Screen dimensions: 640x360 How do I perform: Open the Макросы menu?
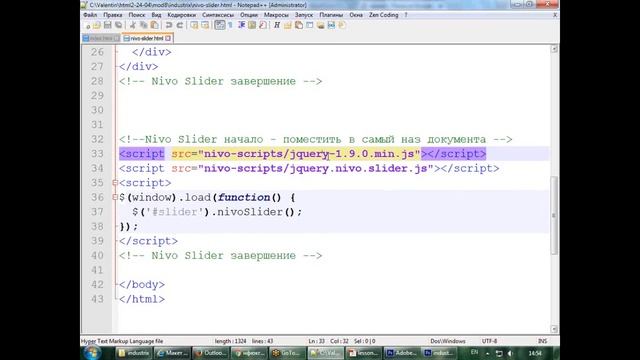click(276, 15)
